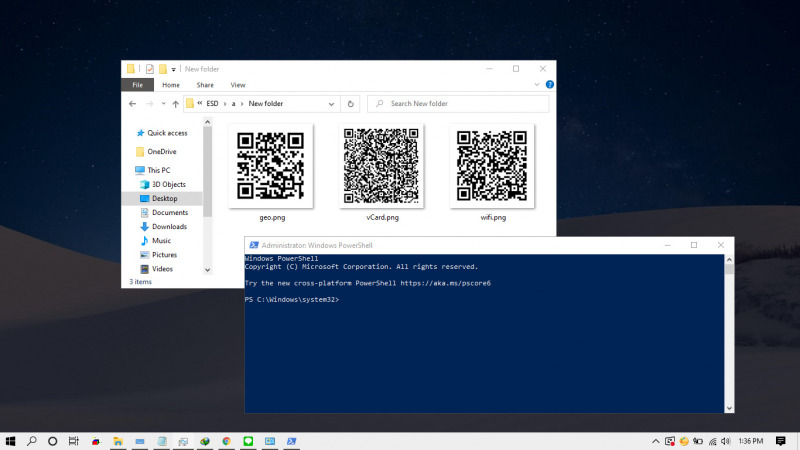
Task: Open the Customize Quick Access Toolbar dropdown
Action: [173, 69]
